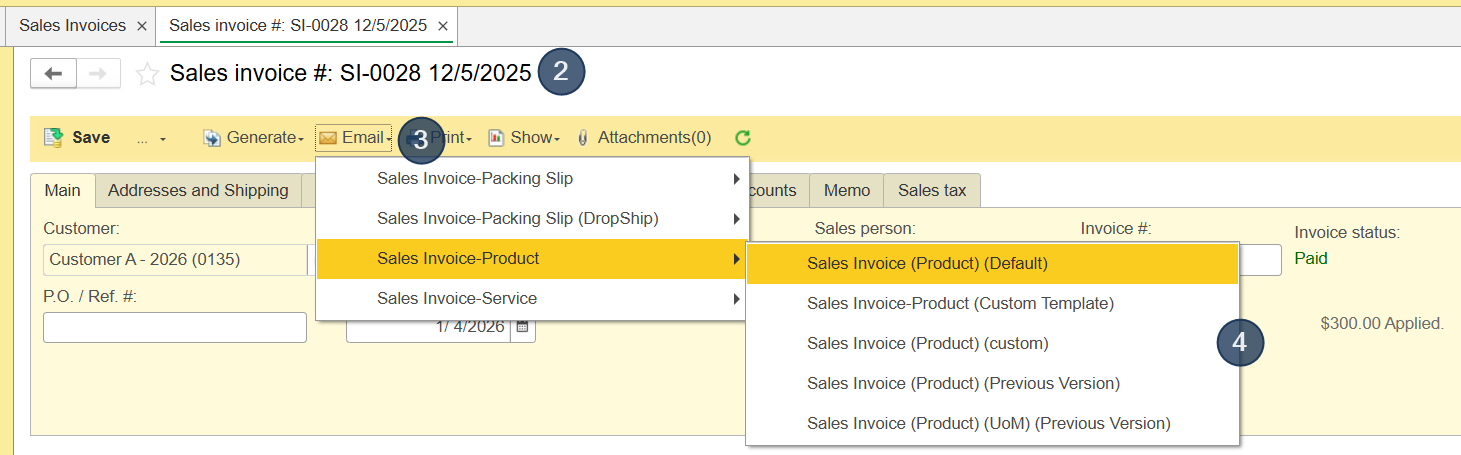
Task: Click the forward navigation arrow button
Action: coord(98,74)
